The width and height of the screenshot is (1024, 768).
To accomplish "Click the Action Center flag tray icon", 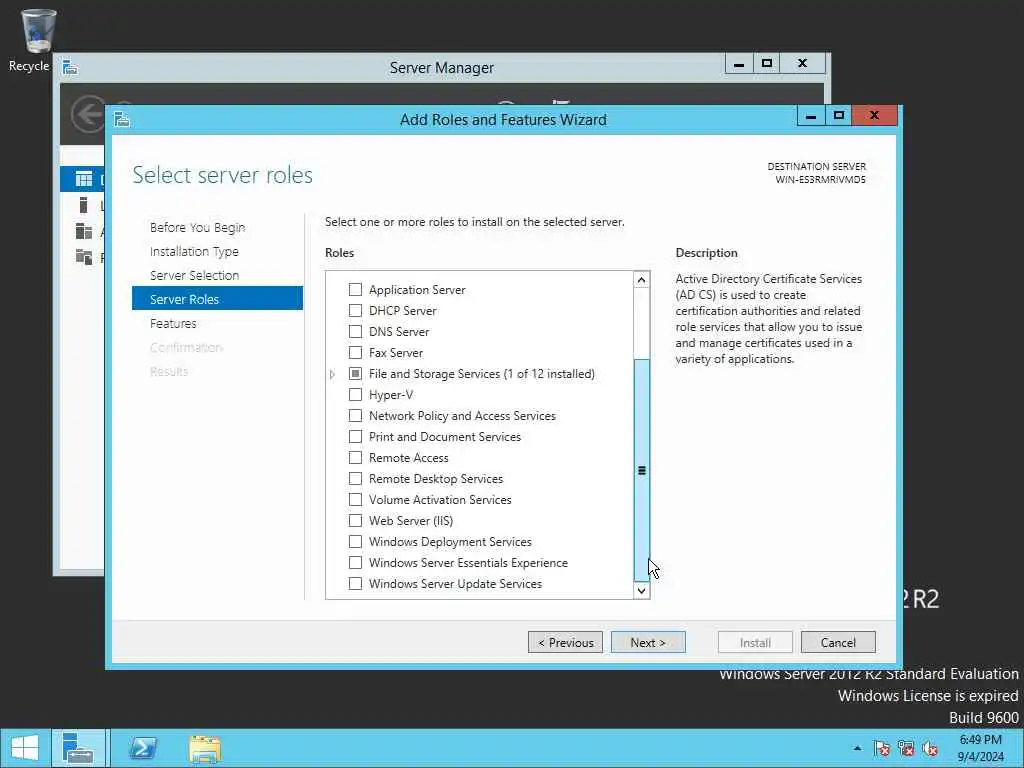I will point(882,748).
